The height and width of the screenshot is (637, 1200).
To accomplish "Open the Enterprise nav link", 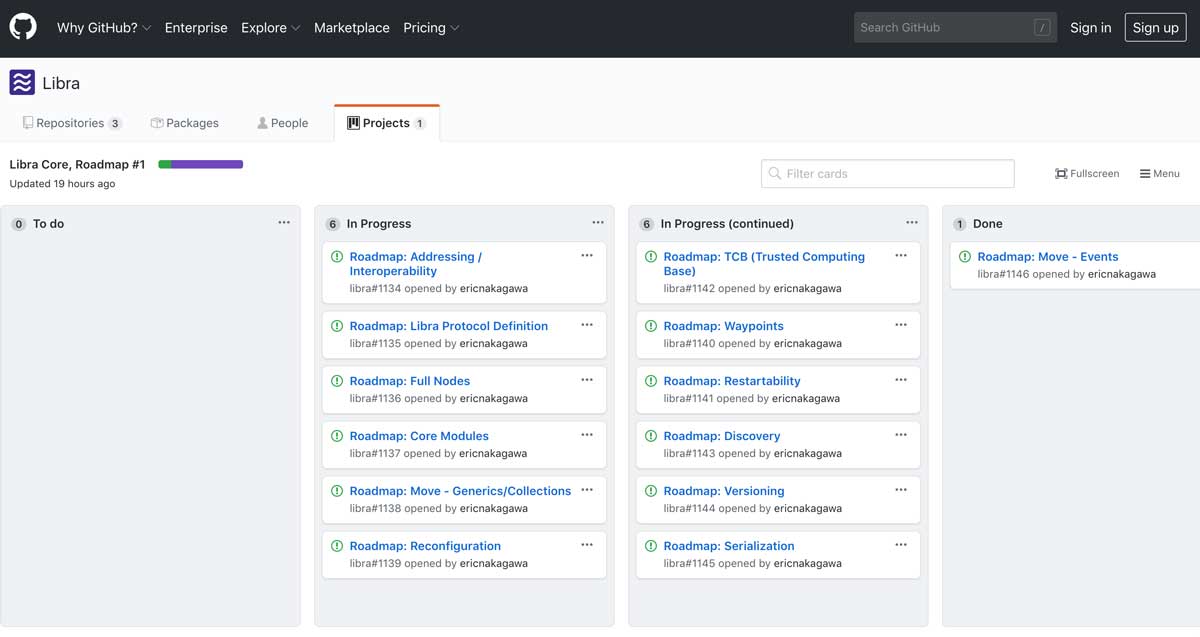I will pos(196,28).
